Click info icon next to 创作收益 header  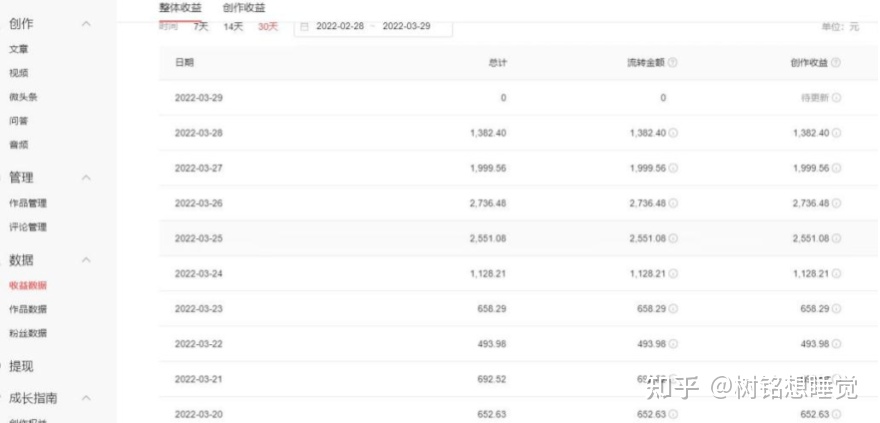[836, 62]
